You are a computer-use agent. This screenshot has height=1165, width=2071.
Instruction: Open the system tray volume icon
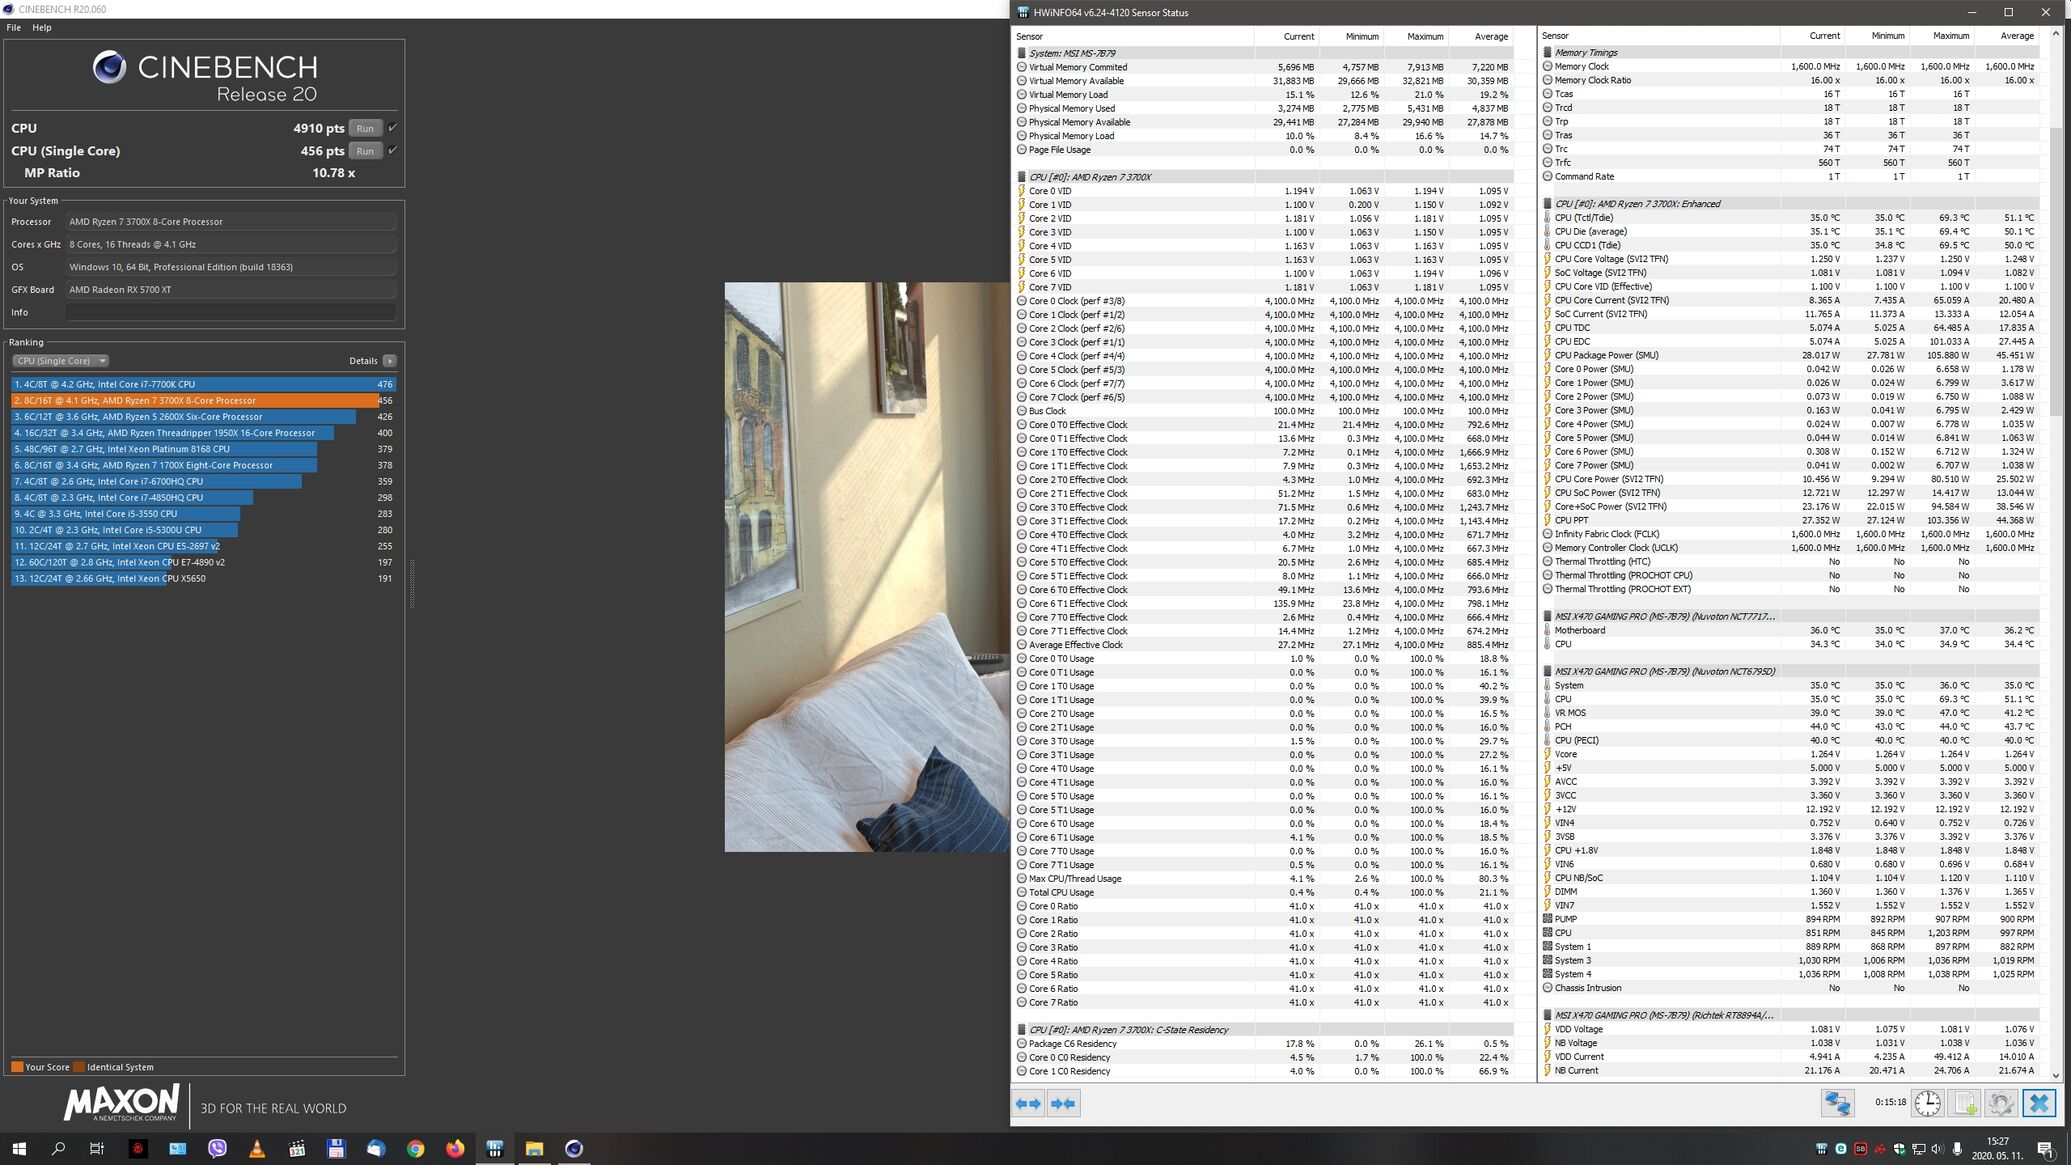pyautogui.click(x=1938, y=1149)
